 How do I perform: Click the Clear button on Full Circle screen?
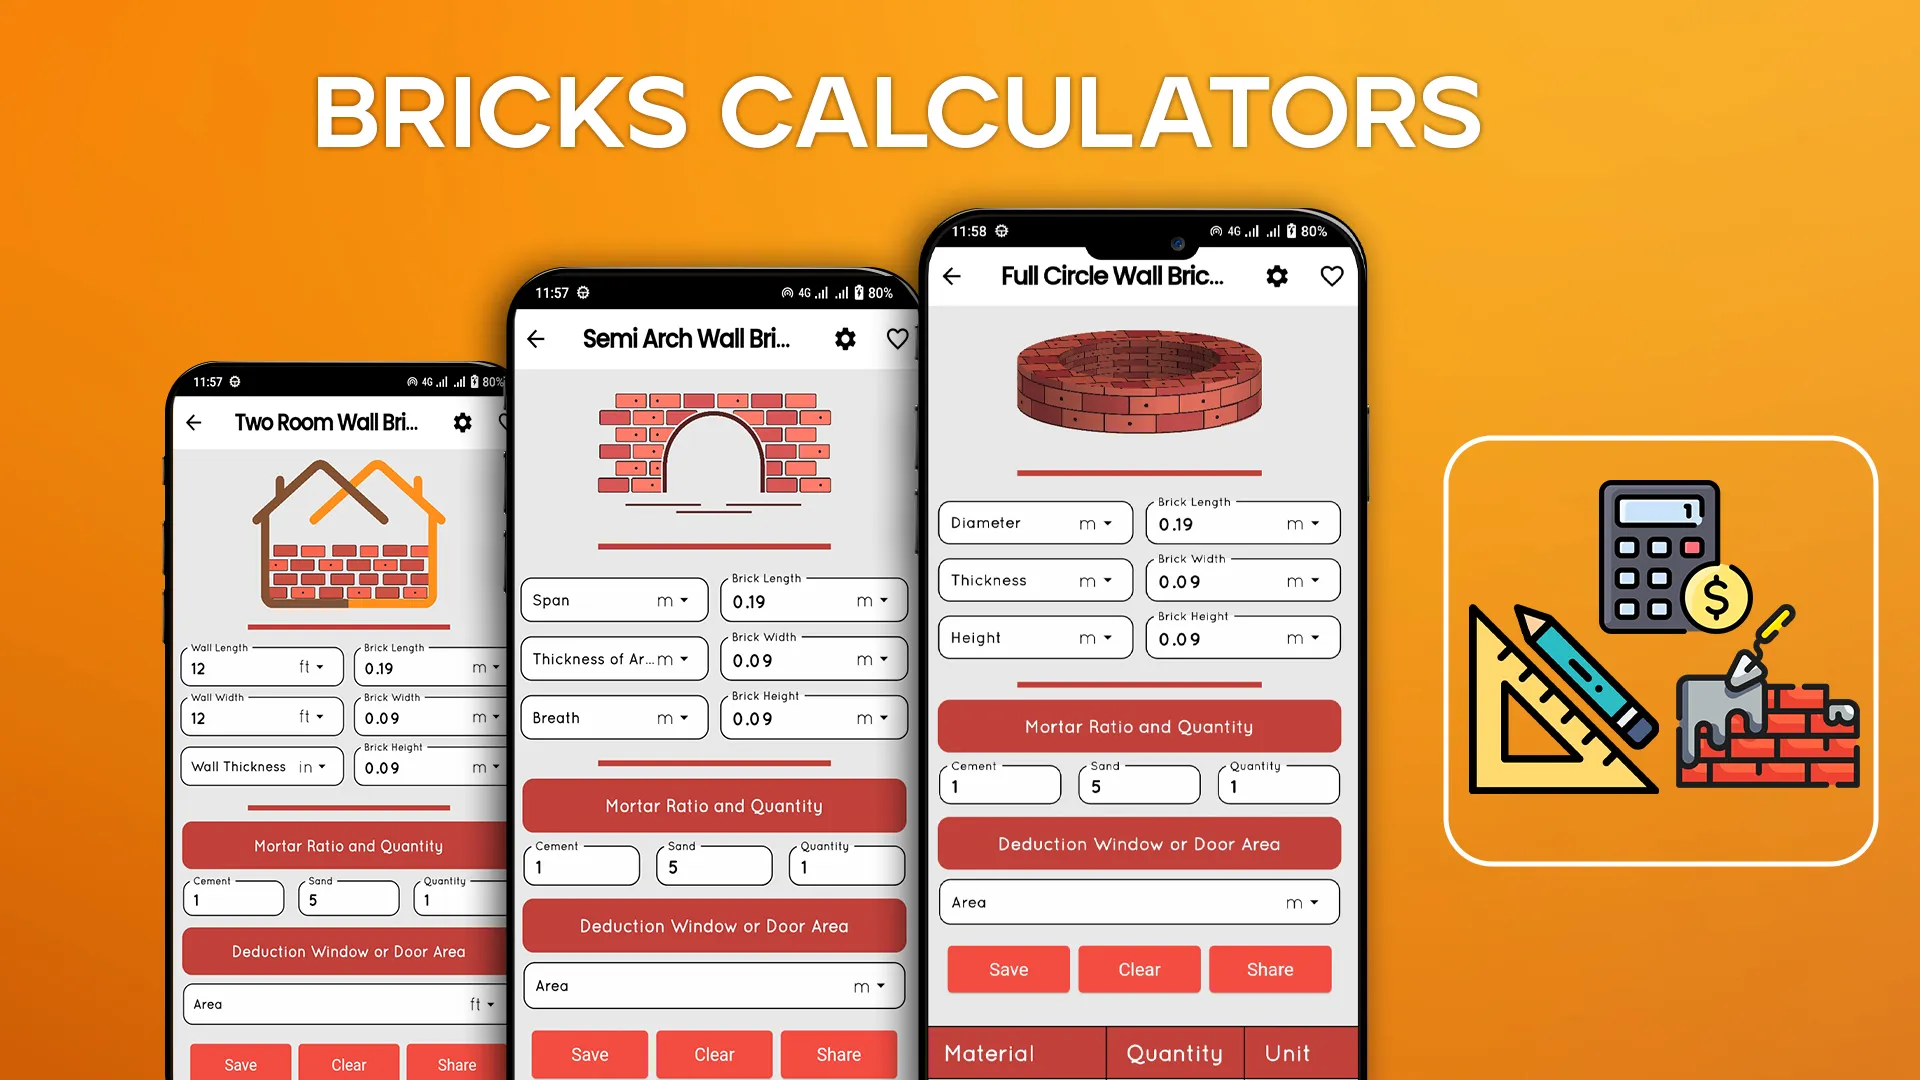[1138, 969]
